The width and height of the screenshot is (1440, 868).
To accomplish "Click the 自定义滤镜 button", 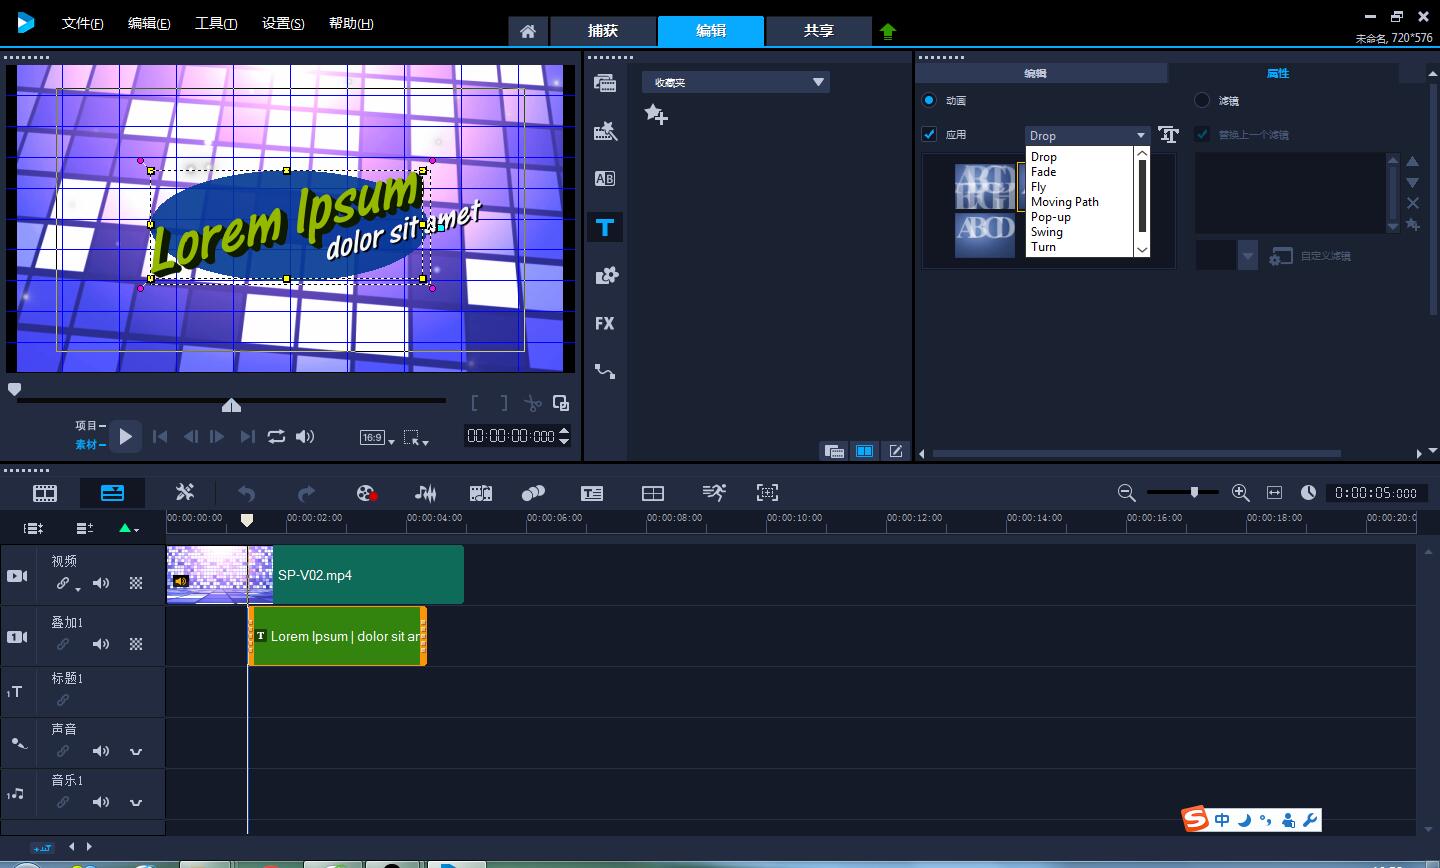I will coord(1309,256).
